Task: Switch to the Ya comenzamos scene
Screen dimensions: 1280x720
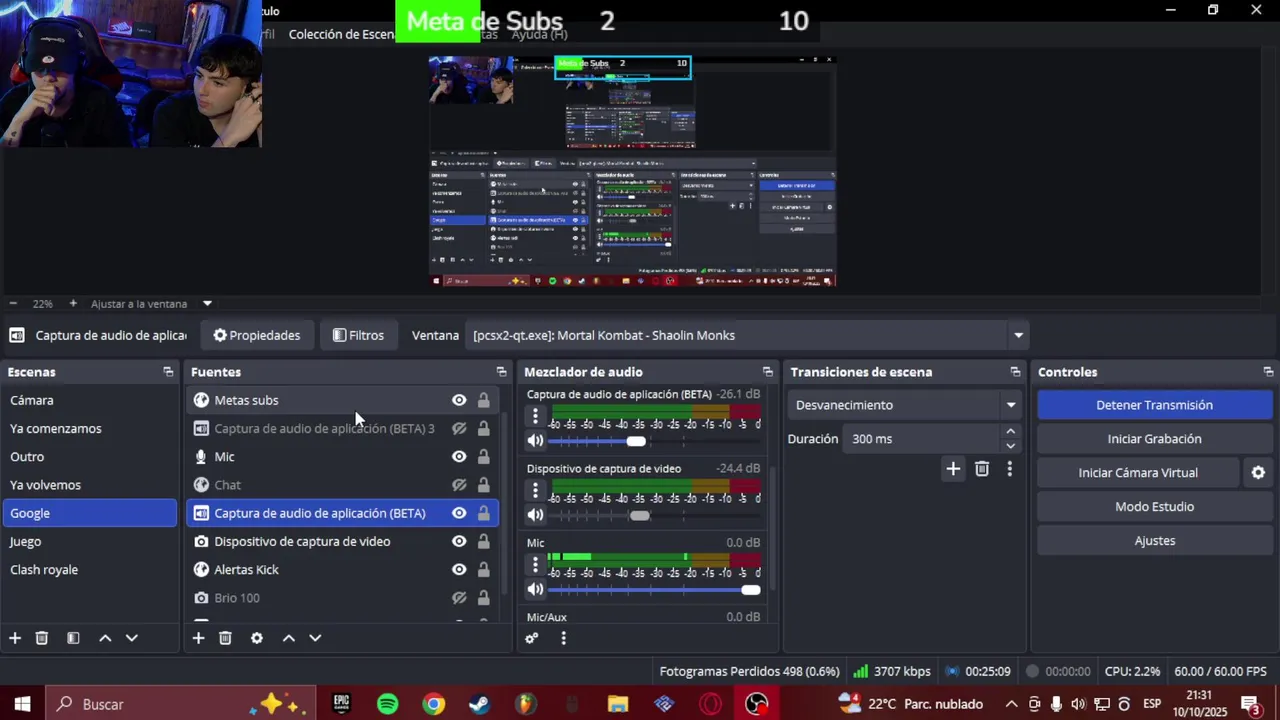Action: click(90, 428)
